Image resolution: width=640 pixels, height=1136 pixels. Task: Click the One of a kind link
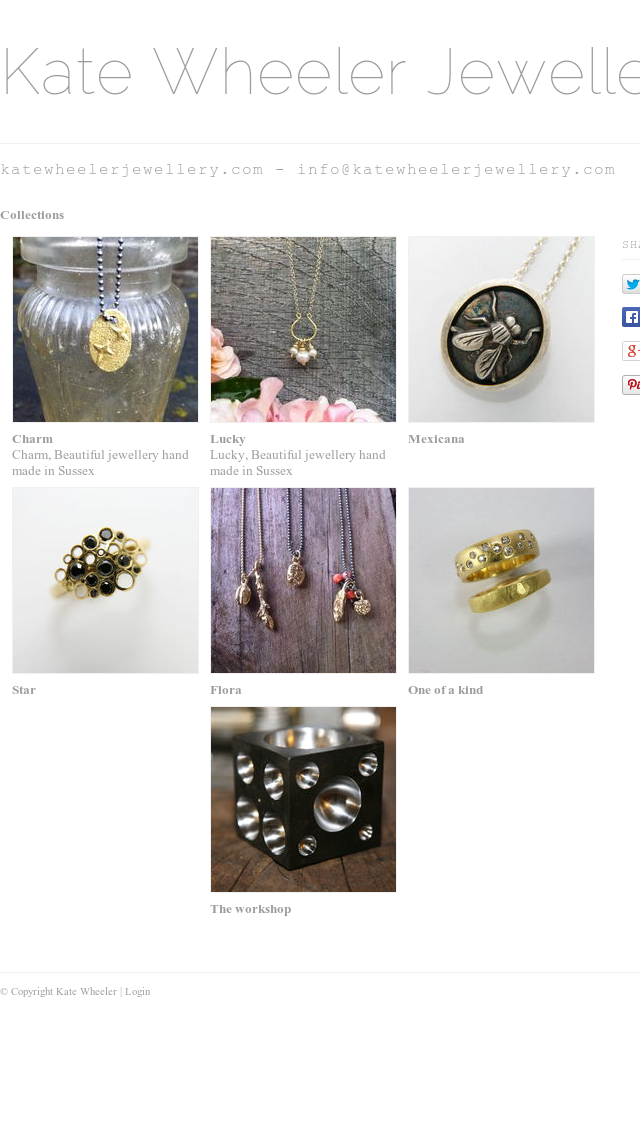pos(445,690)
